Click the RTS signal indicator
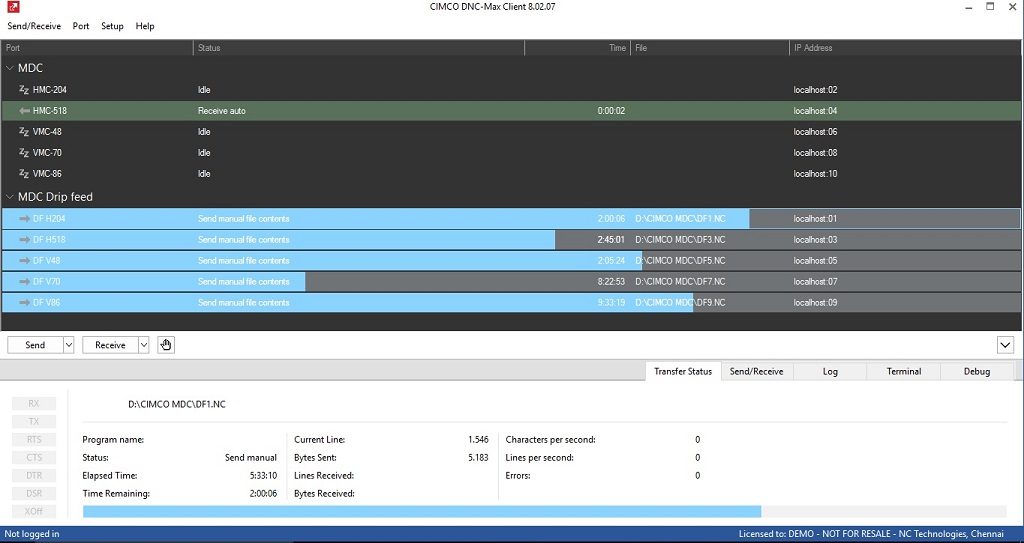Screen dimensions: 1024x543 (x=34, y=440)
